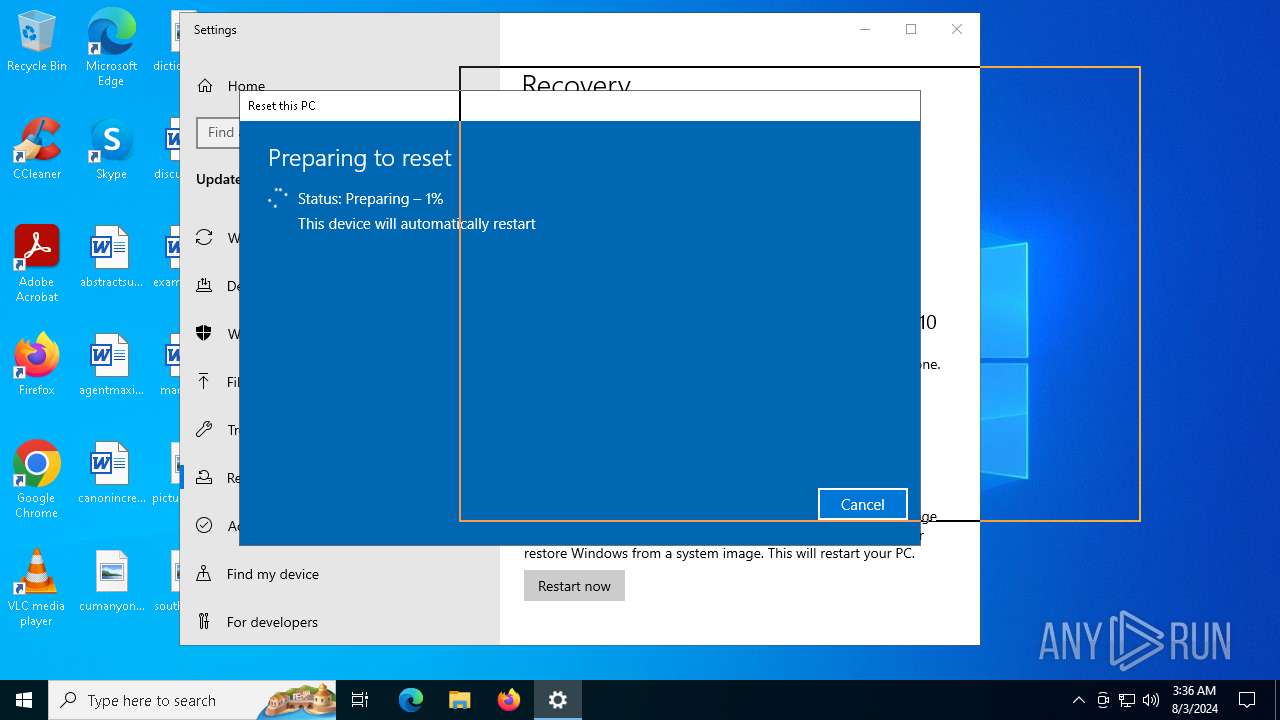Cancel the Reset this PC operation

[x=862, y=505]
